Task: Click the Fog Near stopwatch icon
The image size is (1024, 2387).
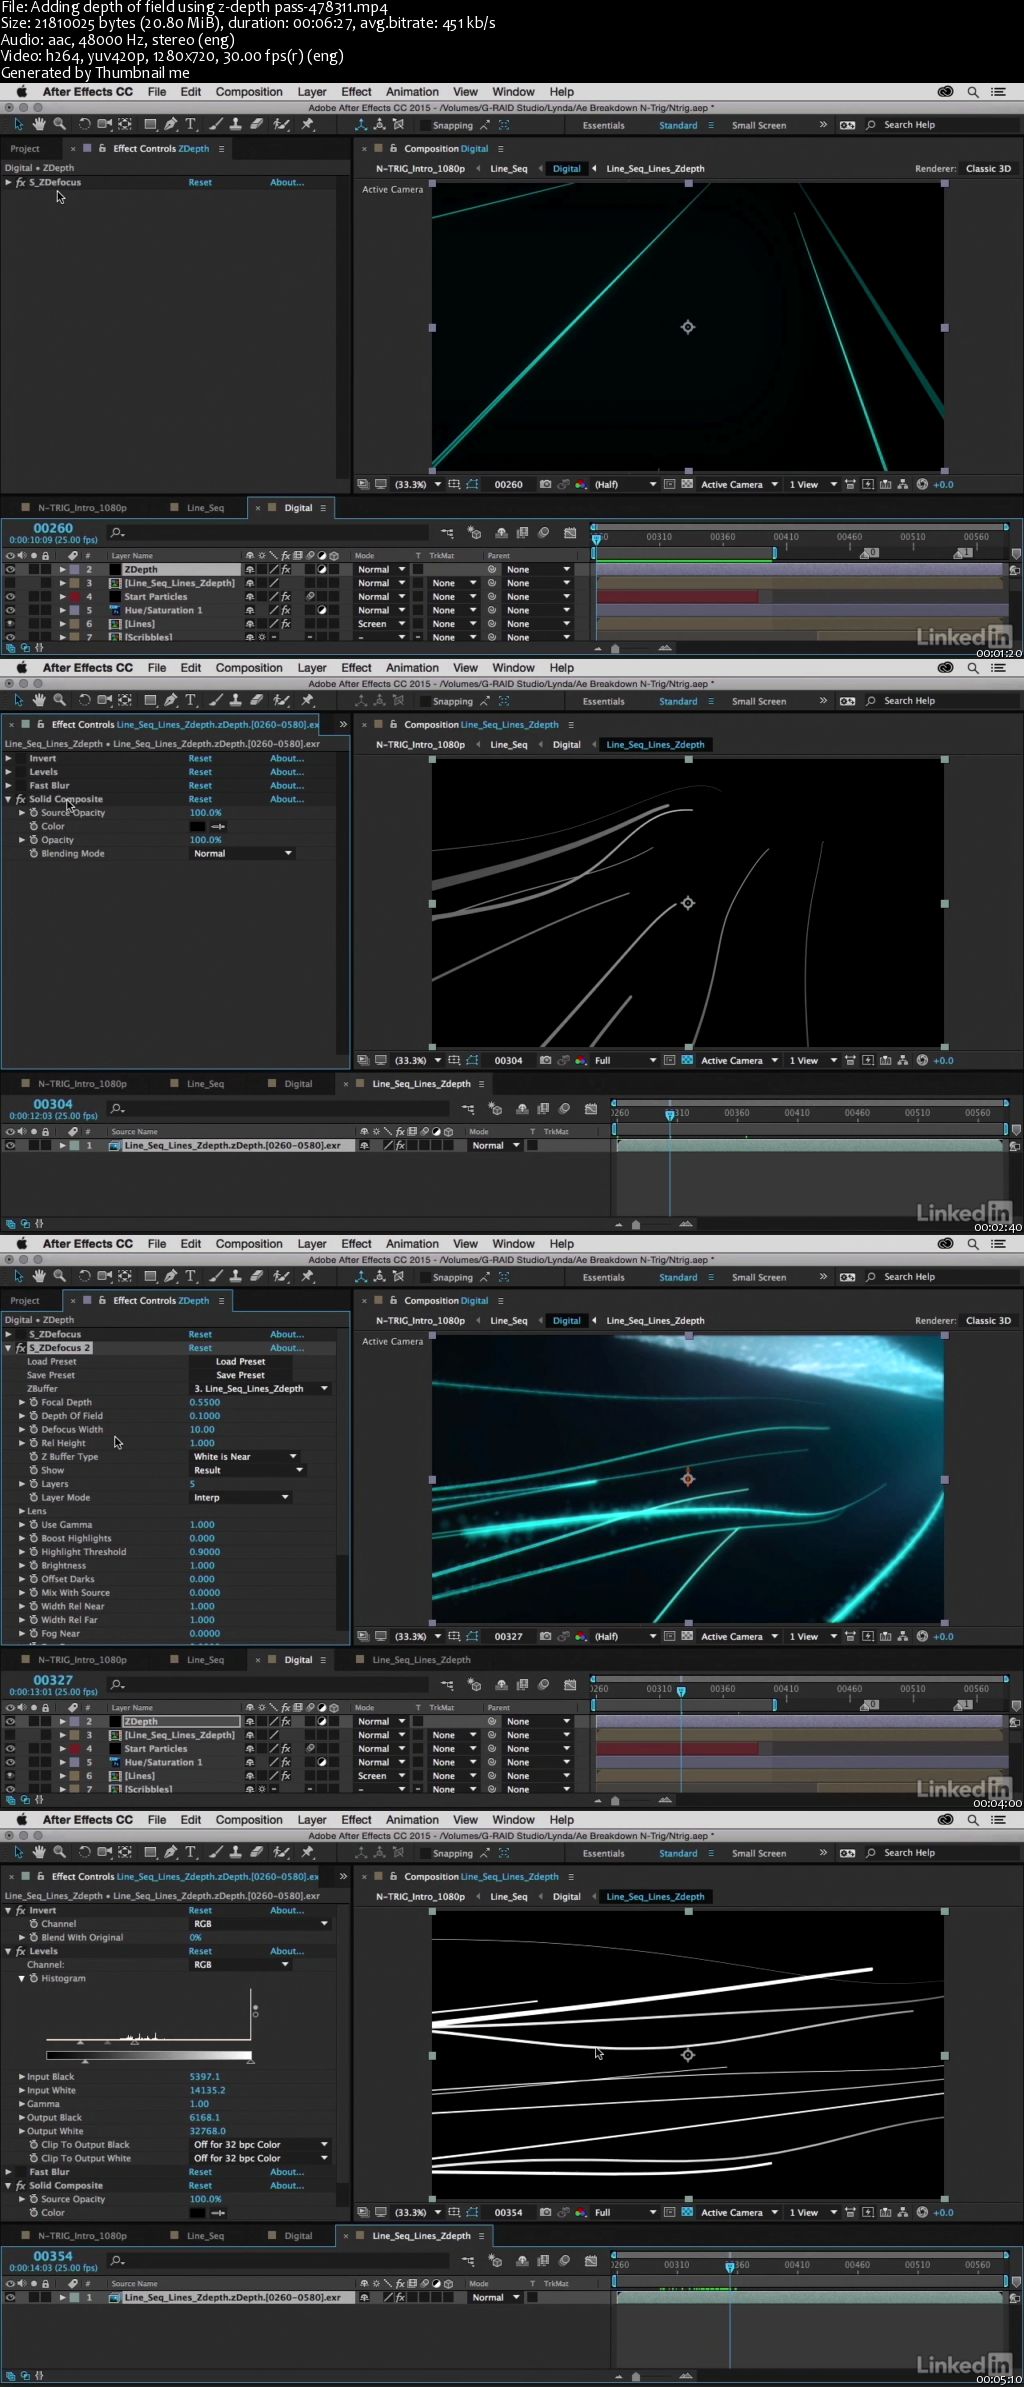Action: coord(34,1633)
